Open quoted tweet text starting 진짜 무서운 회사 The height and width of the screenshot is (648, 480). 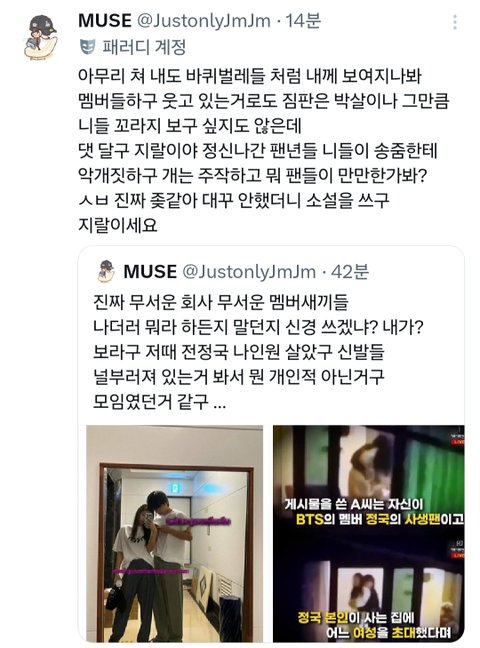tap(258, 351)
